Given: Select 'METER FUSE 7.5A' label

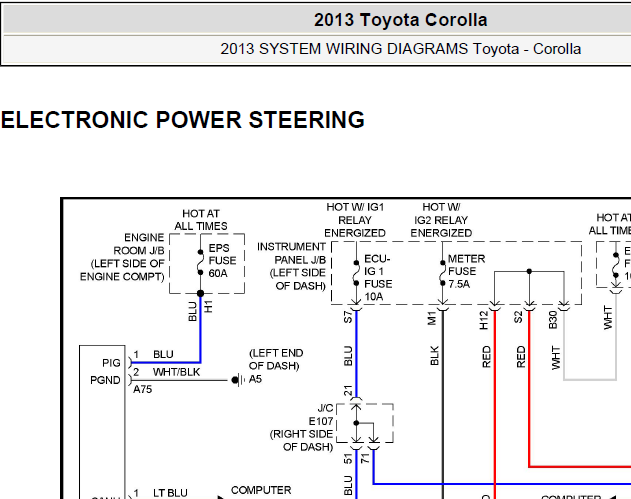Looking at the screenshot, I should pyautogui.click(x=466, y=271).
